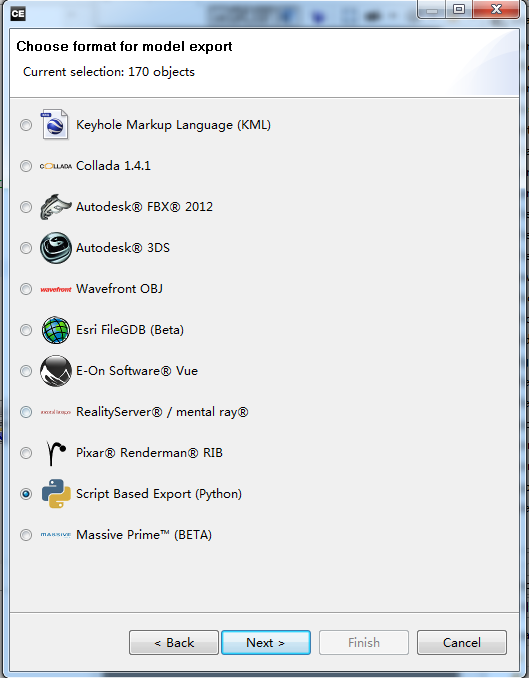This screenshot has height=678, width=529.
Task: Click the Script Based Export (Python) label
Action: [159, 494]
